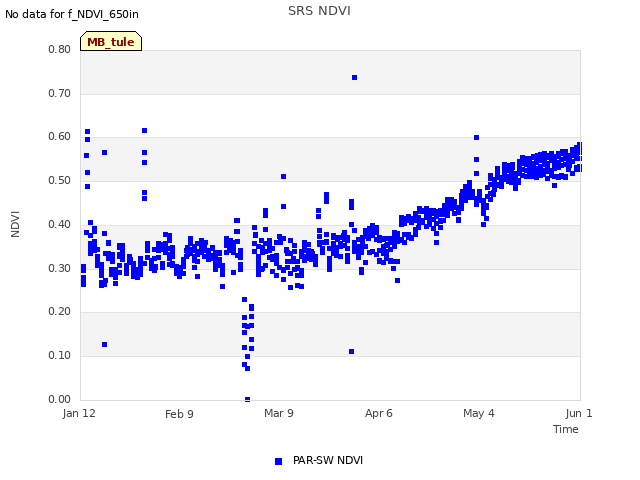Click the May 4 x-axis label
Screen dimensions: 640x480
[x=479, y=413]
